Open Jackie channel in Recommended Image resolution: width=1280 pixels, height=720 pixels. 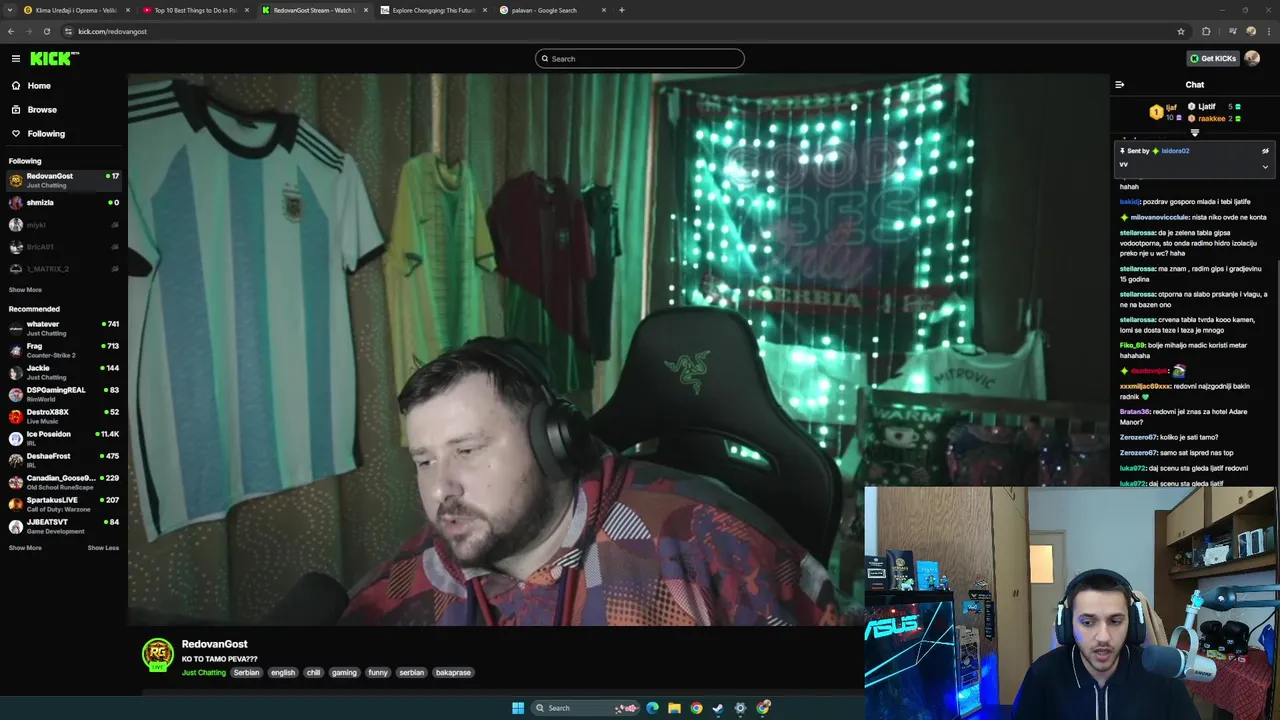(x=64, y=372)
